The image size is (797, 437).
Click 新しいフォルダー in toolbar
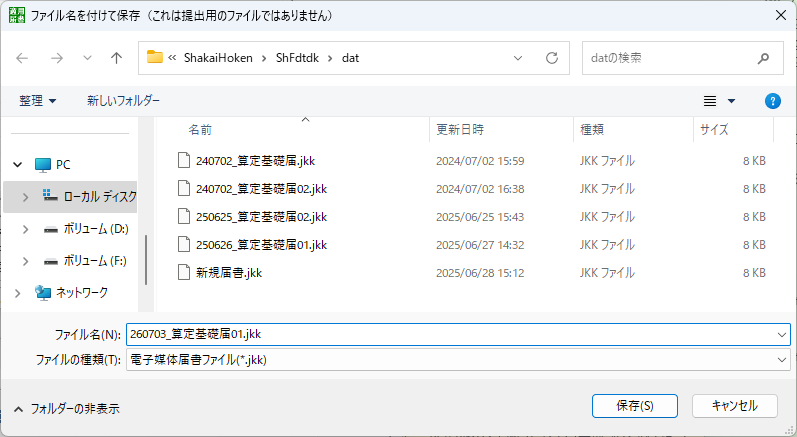point(123,101)
